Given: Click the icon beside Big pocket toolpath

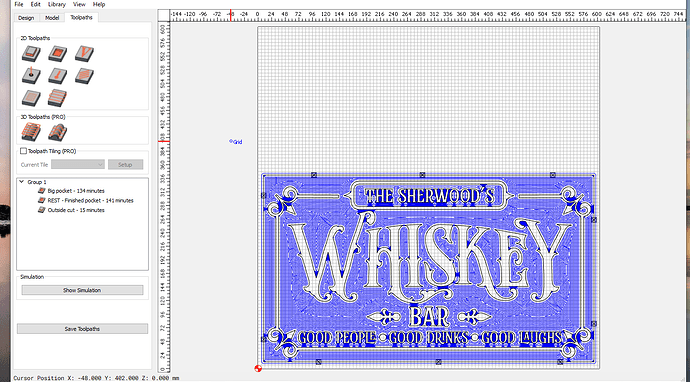Looking at the screenshot, I should pyautogui.click(x=41, y=191).
